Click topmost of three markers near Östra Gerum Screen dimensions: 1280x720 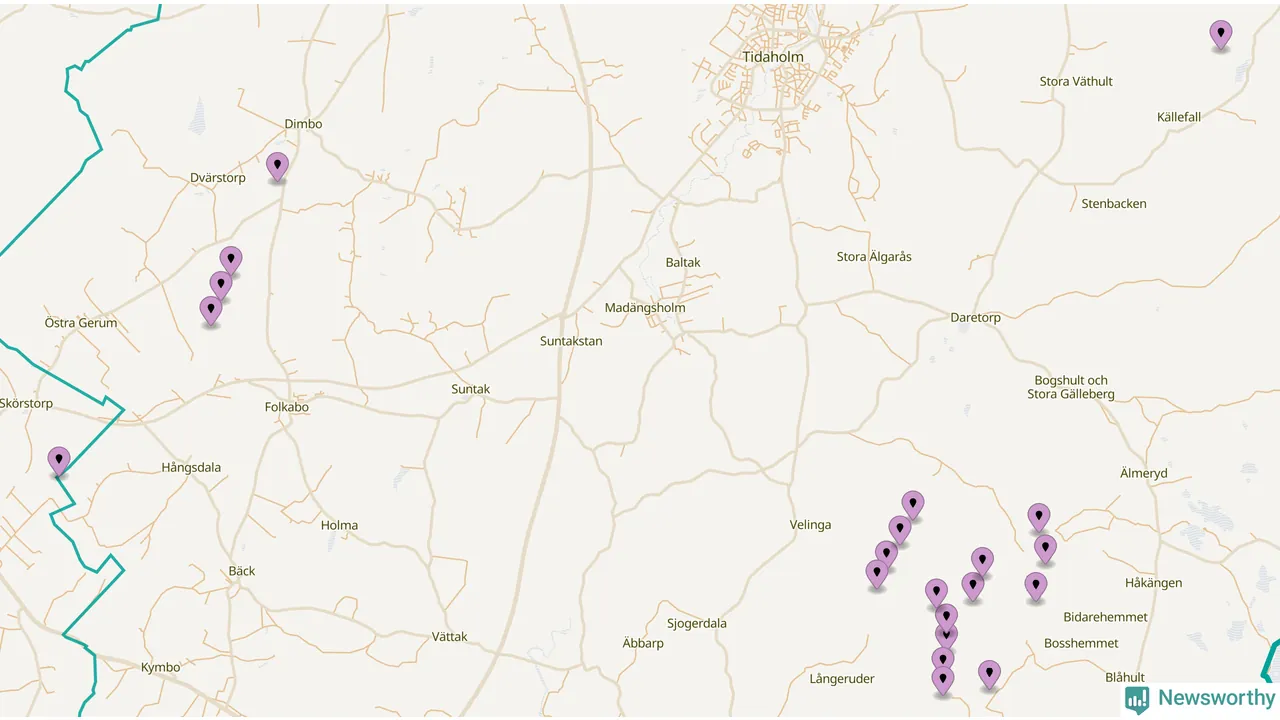(231, 261)
